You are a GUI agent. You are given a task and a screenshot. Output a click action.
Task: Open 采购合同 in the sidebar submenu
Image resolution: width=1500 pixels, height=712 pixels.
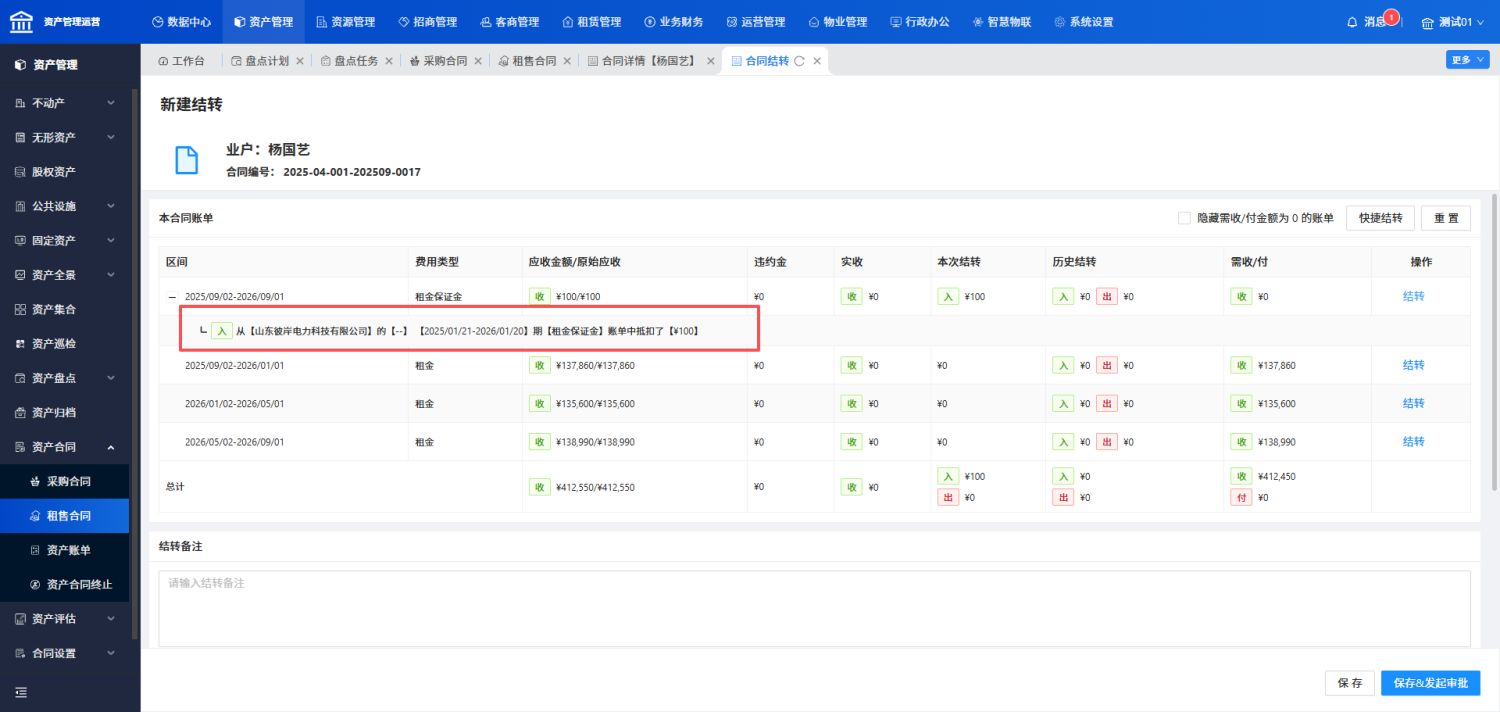click(65, 481)
